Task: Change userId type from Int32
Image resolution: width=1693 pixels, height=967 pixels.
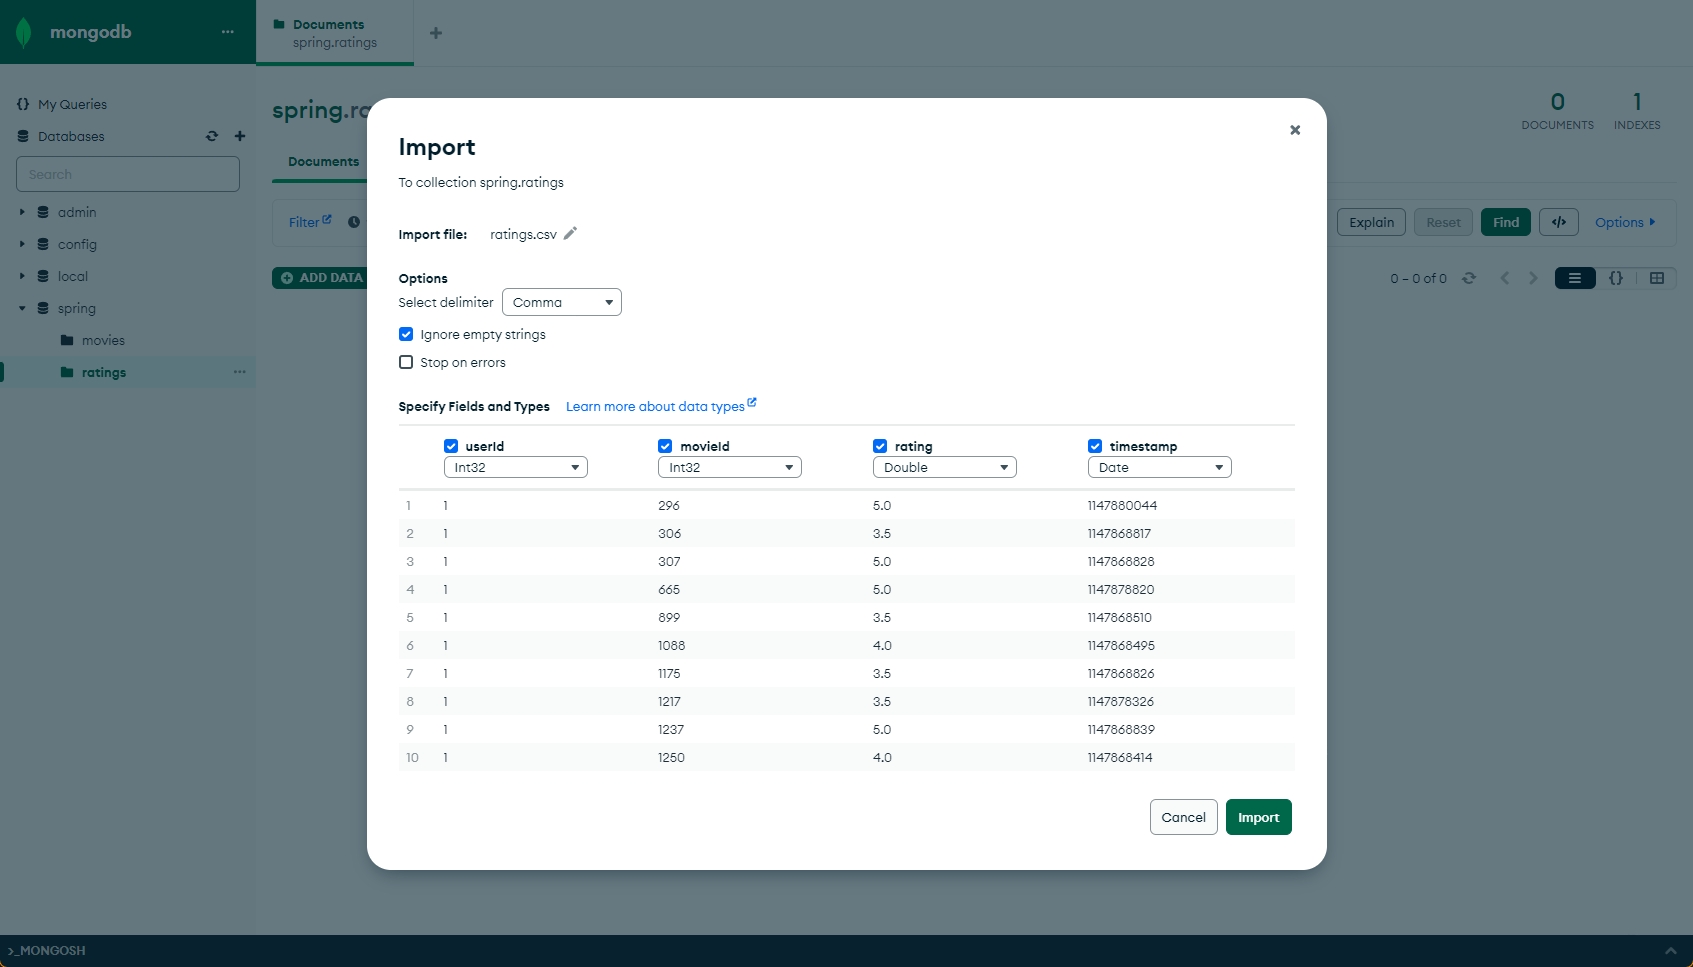Action: (516, 467)
